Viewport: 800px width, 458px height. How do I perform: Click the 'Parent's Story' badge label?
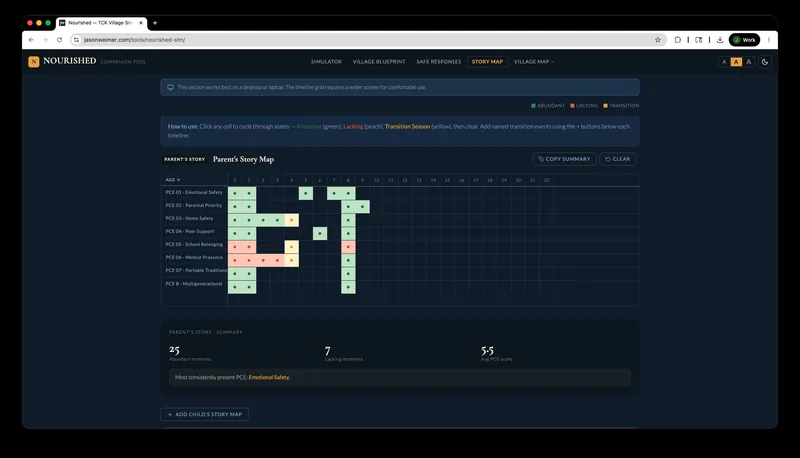pyautogui.click(x=185, y=159)
